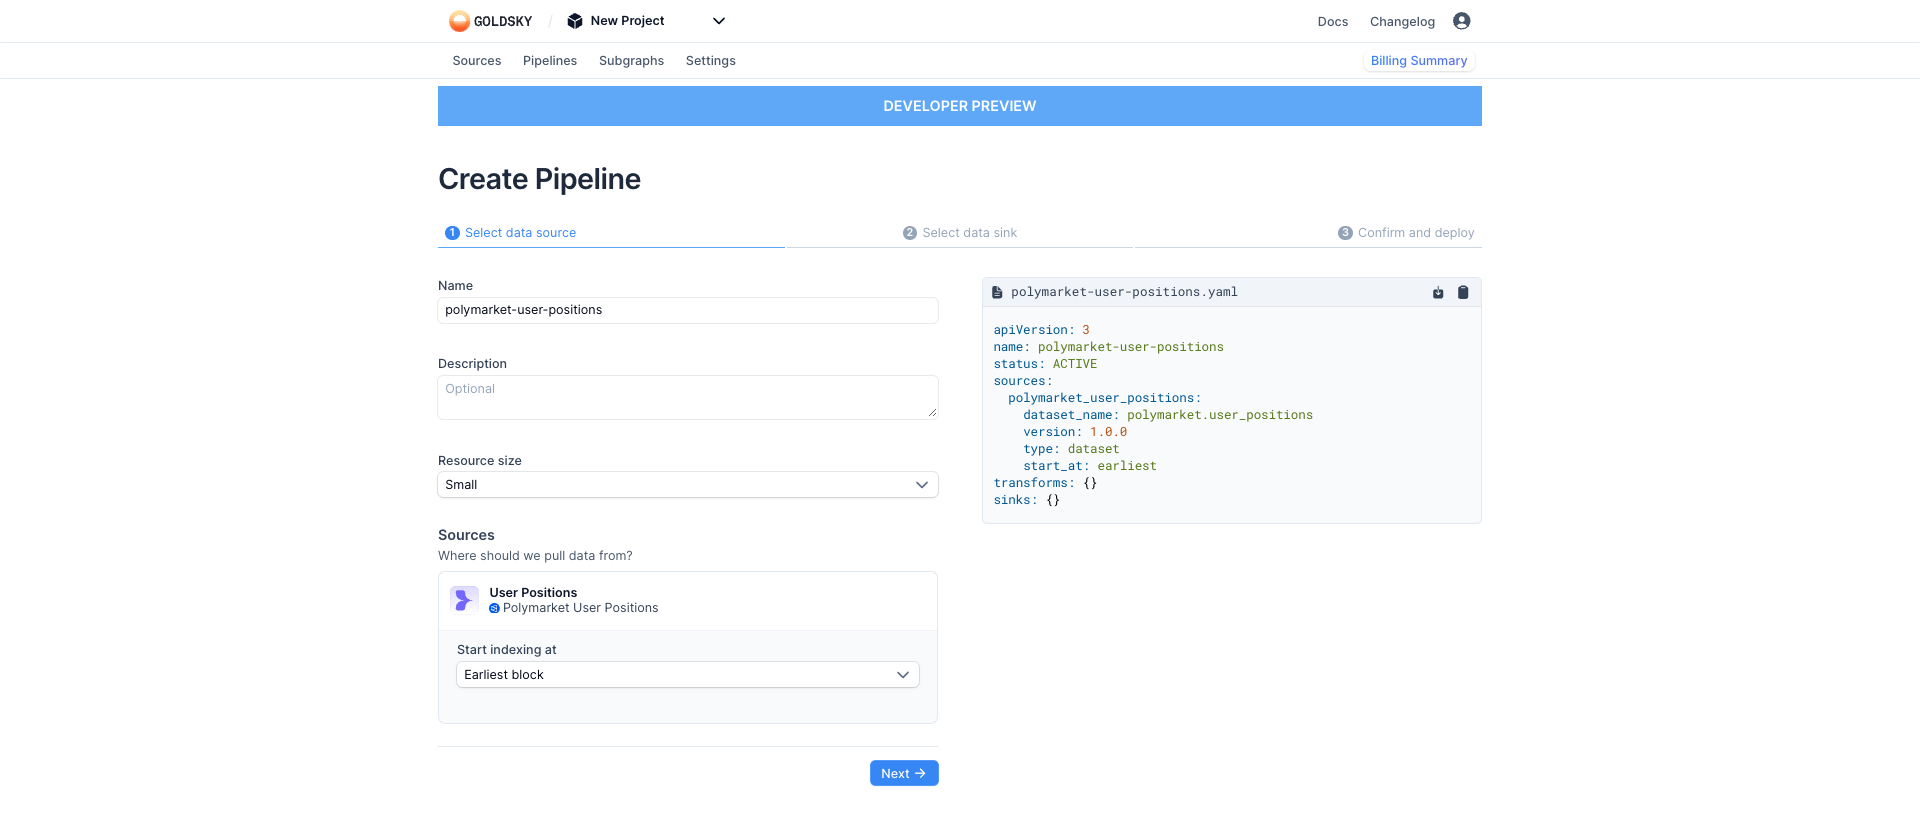Click the Developer Preview banner
1920x822 pixels.
pos(960,106)
